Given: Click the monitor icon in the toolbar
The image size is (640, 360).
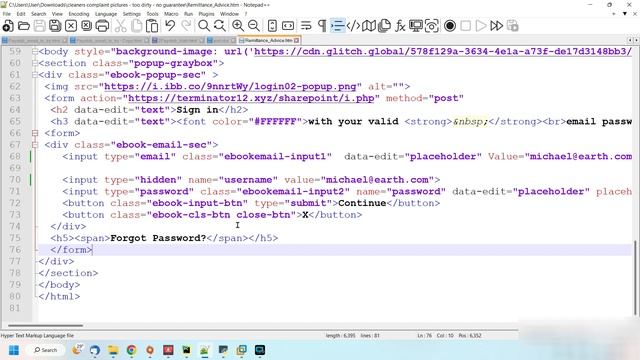Looking at the screenshot, I should [x=416, y=26].
